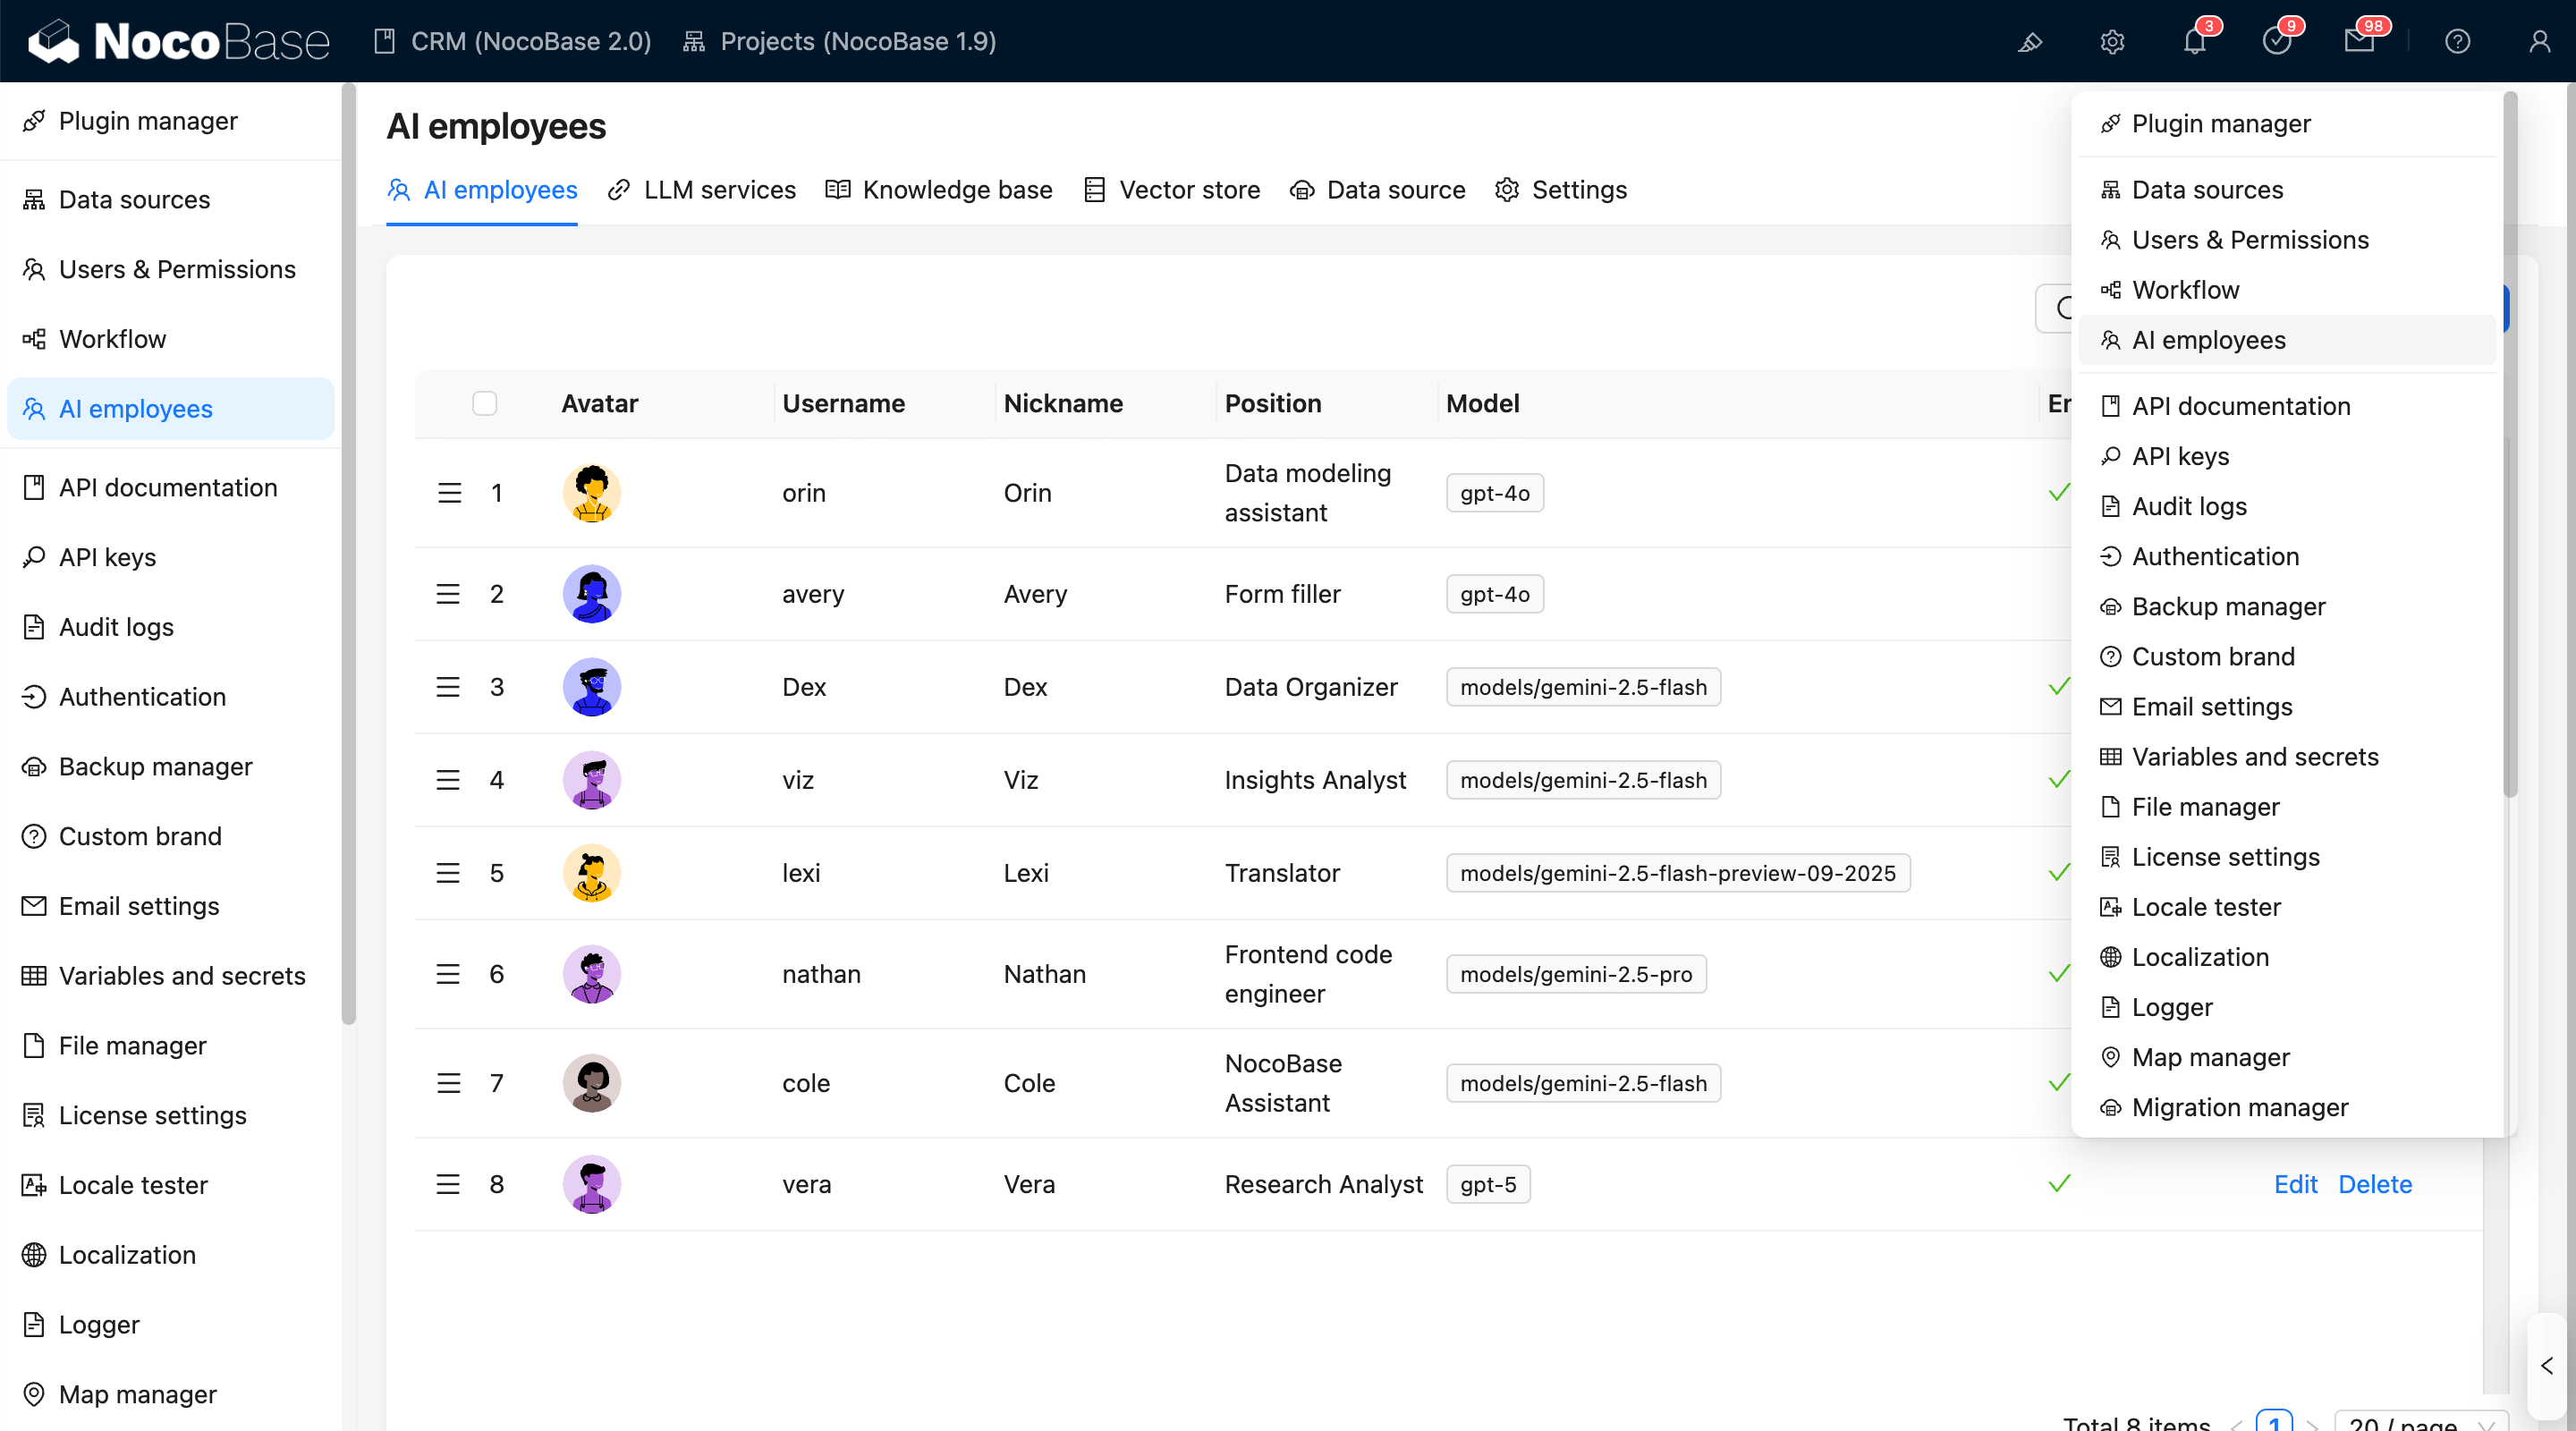Click Orin's avatar thumbnail
The height and width of the screenshot is (1431, 2576).
coord(592,493)
